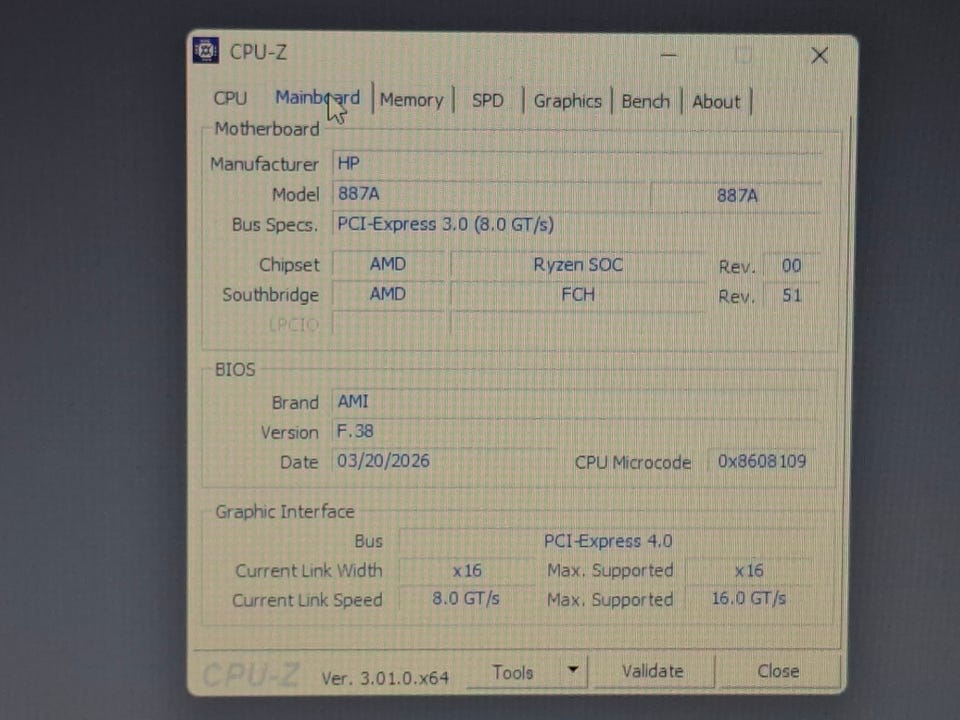960x720 pixels.
Task: Open the Memory tab
Action: (x=411, y=100)
